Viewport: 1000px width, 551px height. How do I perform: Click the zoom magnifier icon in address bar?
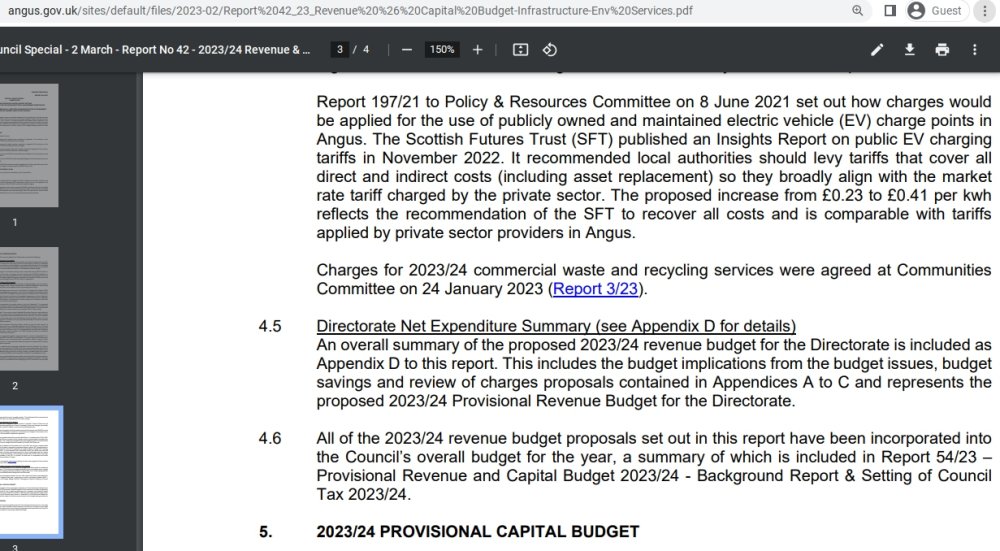tap(857, 11)
